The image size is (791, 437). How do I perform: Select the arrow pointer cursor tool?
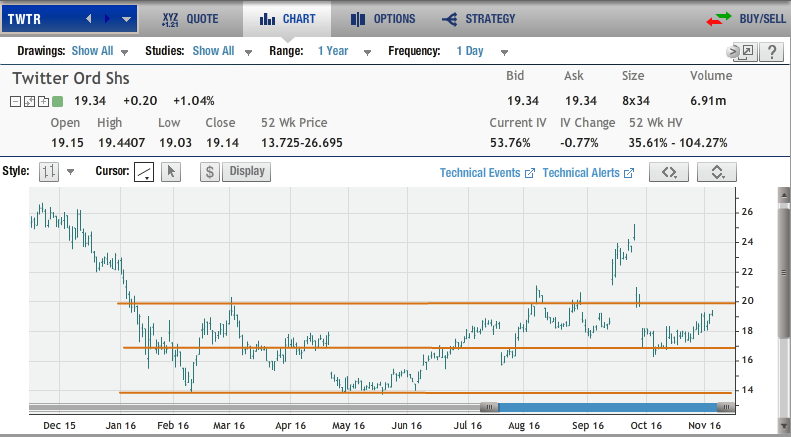(171, 172)
